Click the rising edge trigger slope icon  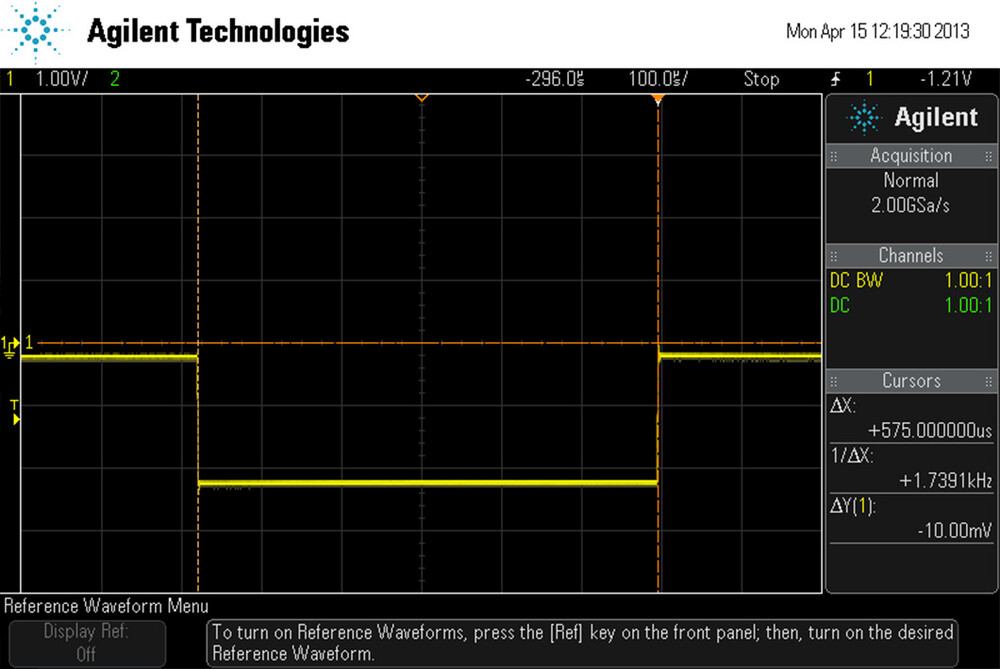coord(836,79)
